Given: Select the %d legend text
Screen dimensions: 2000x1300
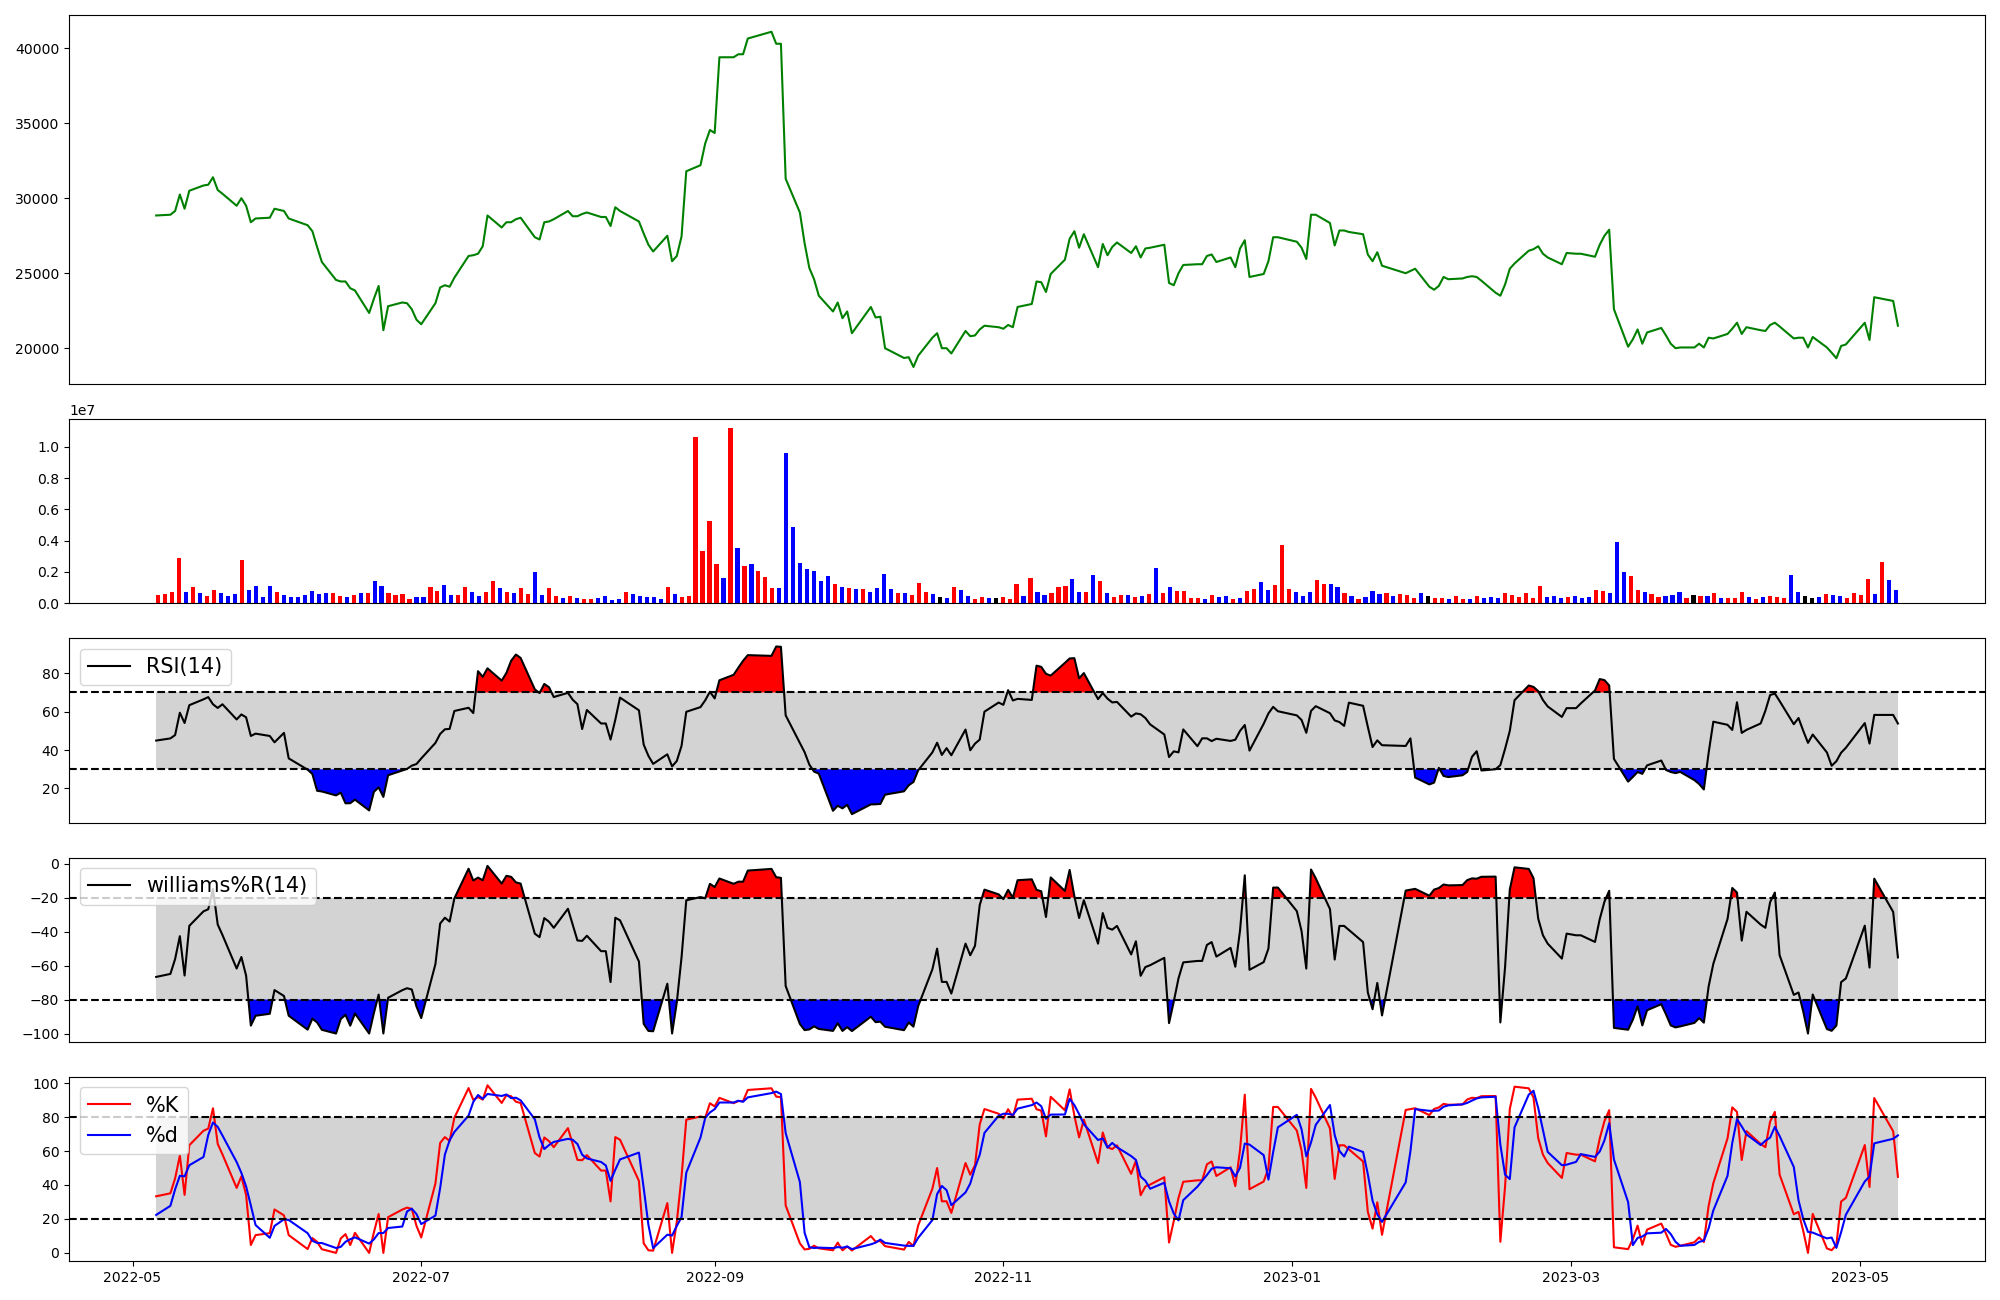Looking at the screenshot, I should [x=162, y=1135].
